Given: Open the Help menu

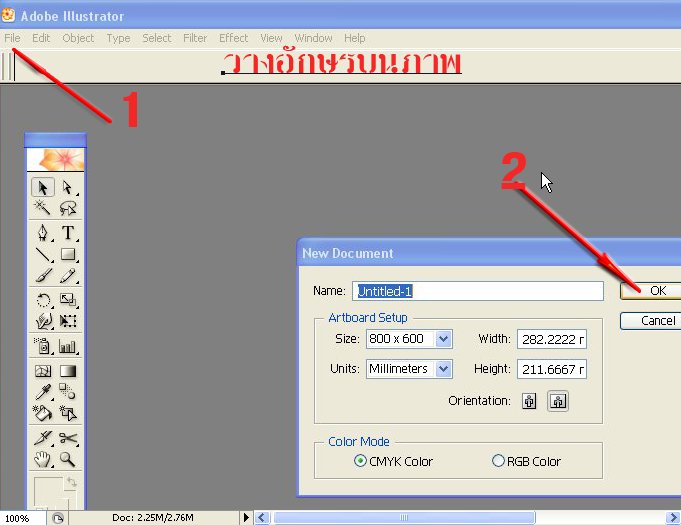Looking at the screenshot, I should [x=355, y=38].
